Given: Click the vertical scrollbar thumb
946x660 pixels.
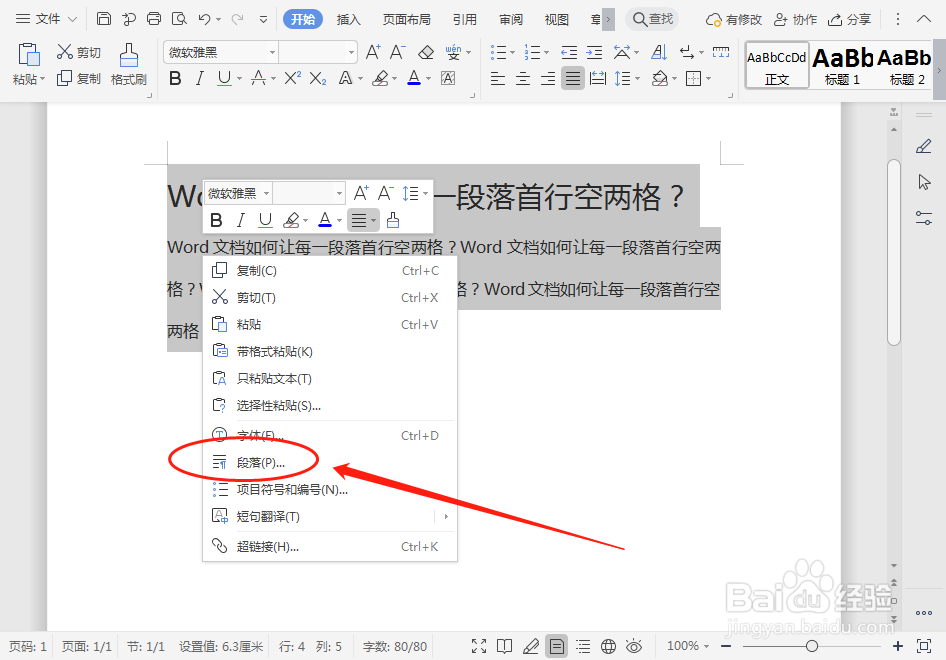Looking at the screenshot, I should (894, 252).
